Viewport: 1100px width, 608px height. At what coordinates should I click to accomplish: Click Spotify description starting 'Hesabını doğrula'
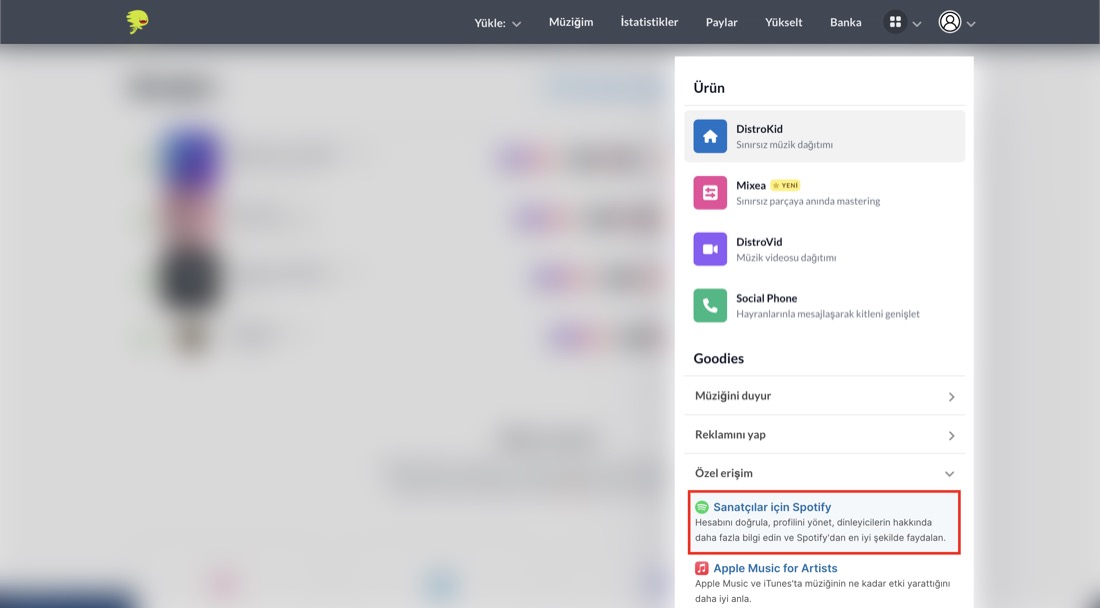click(820, 530)
